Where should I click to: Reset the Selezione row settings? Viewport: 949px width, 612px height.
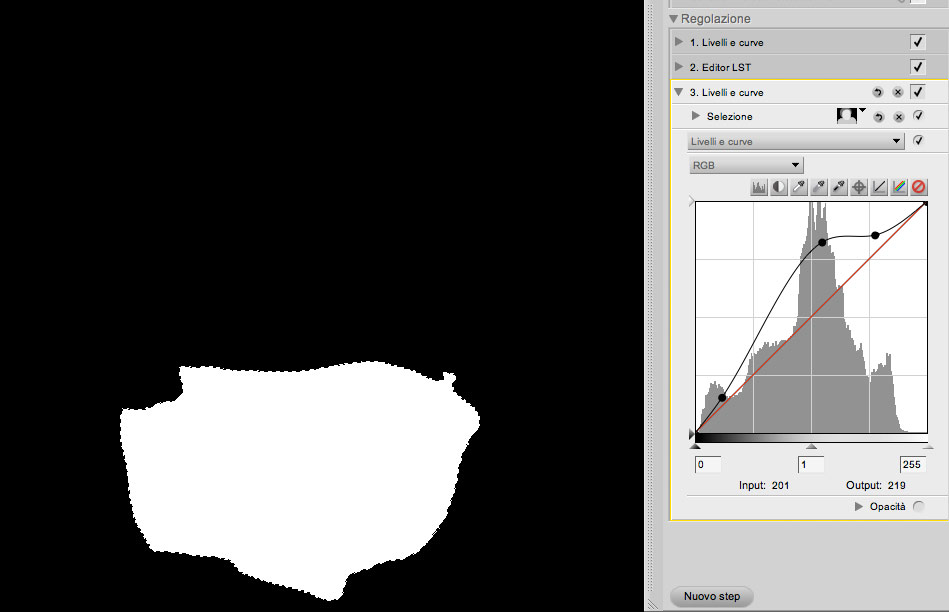coord(879,117)
